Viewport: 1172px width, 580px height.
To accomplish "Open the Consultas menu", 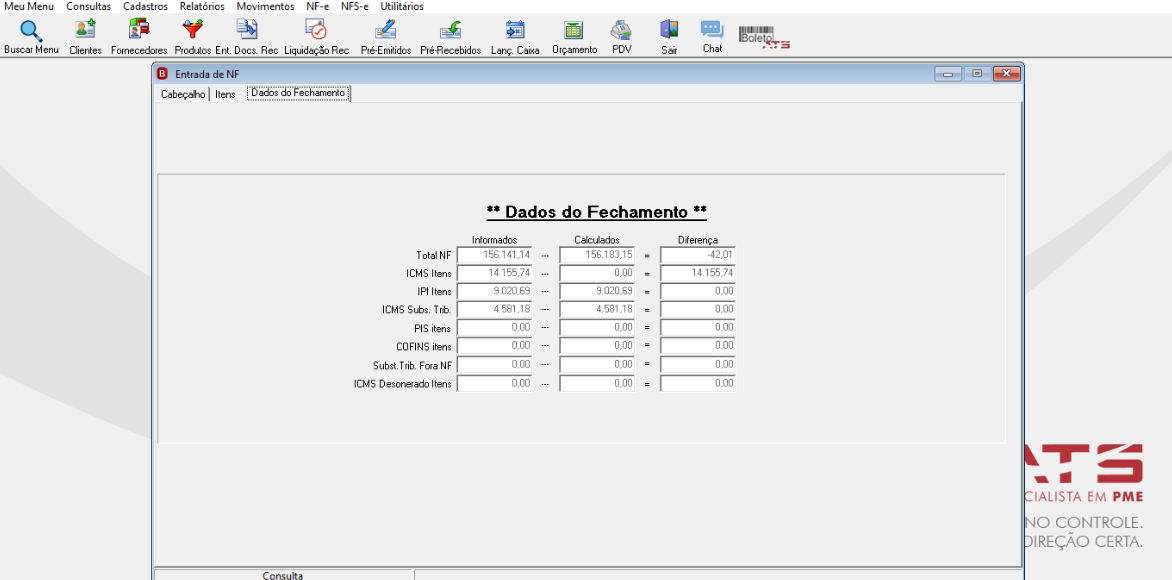I will 88,6.
